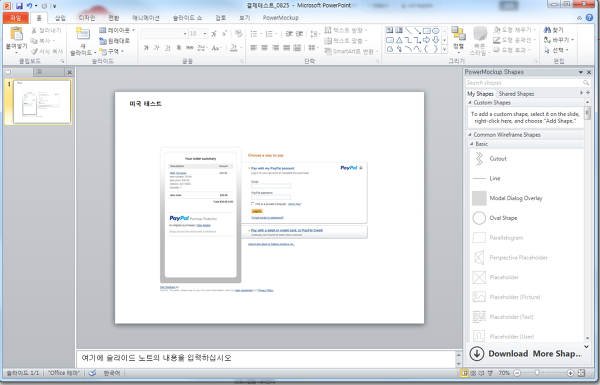
Task: Toggle strikethrough abc formatting
Action: tap(190, 48)
